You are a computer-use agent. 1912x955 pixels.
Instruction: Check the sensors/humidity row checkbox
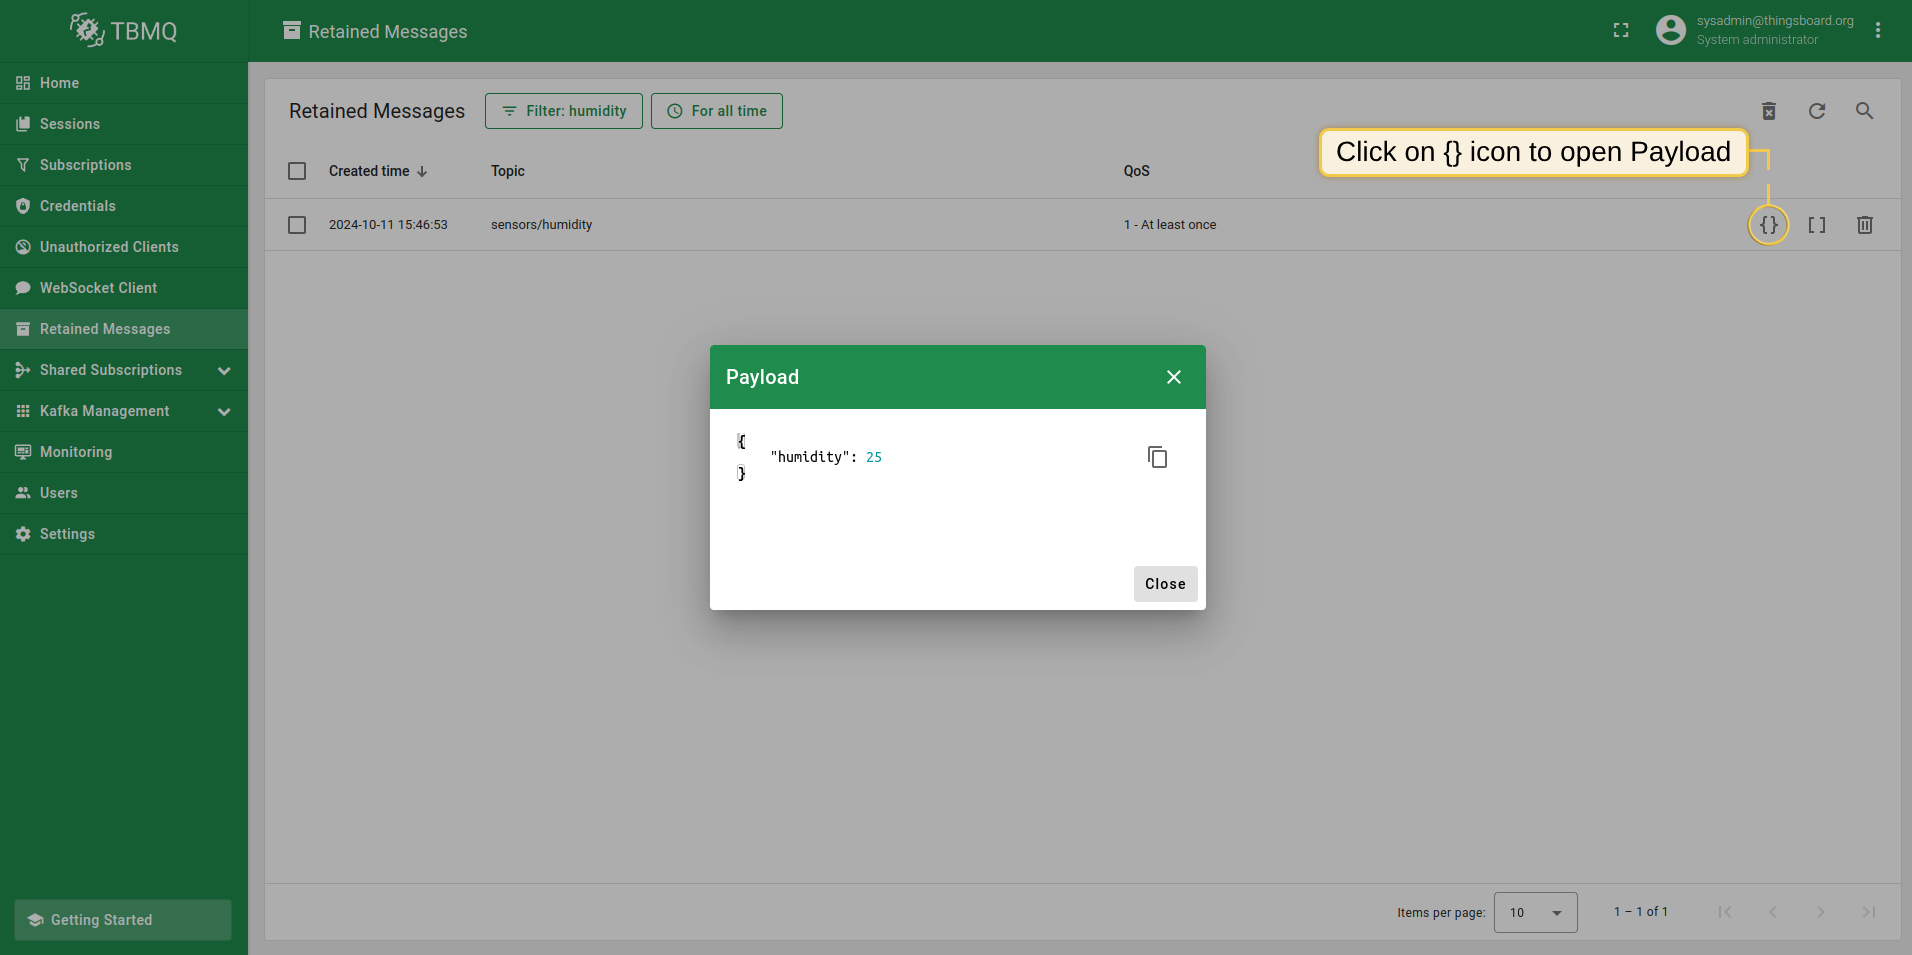pos(297,225)
